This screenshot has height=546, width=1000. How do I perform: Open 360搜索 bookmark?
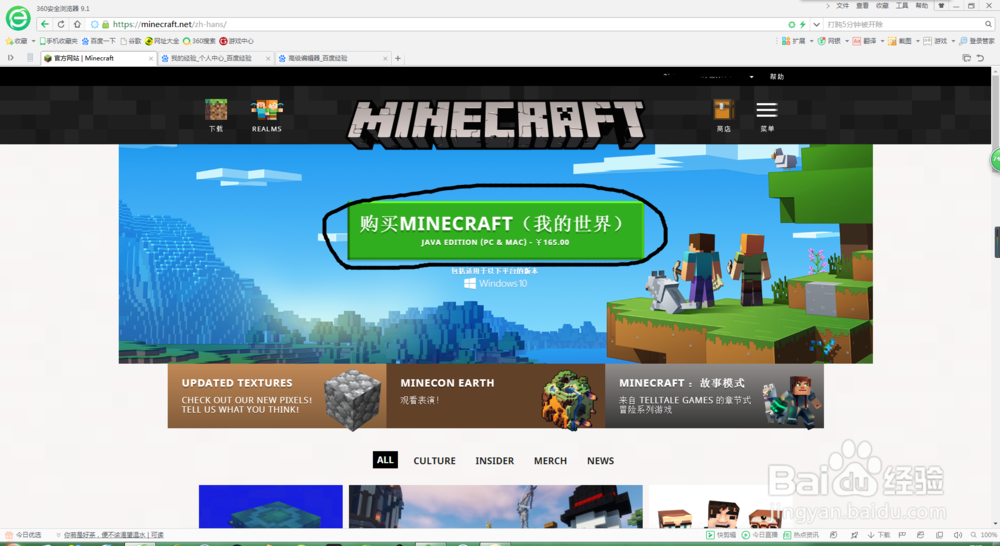tap(199, 41)
